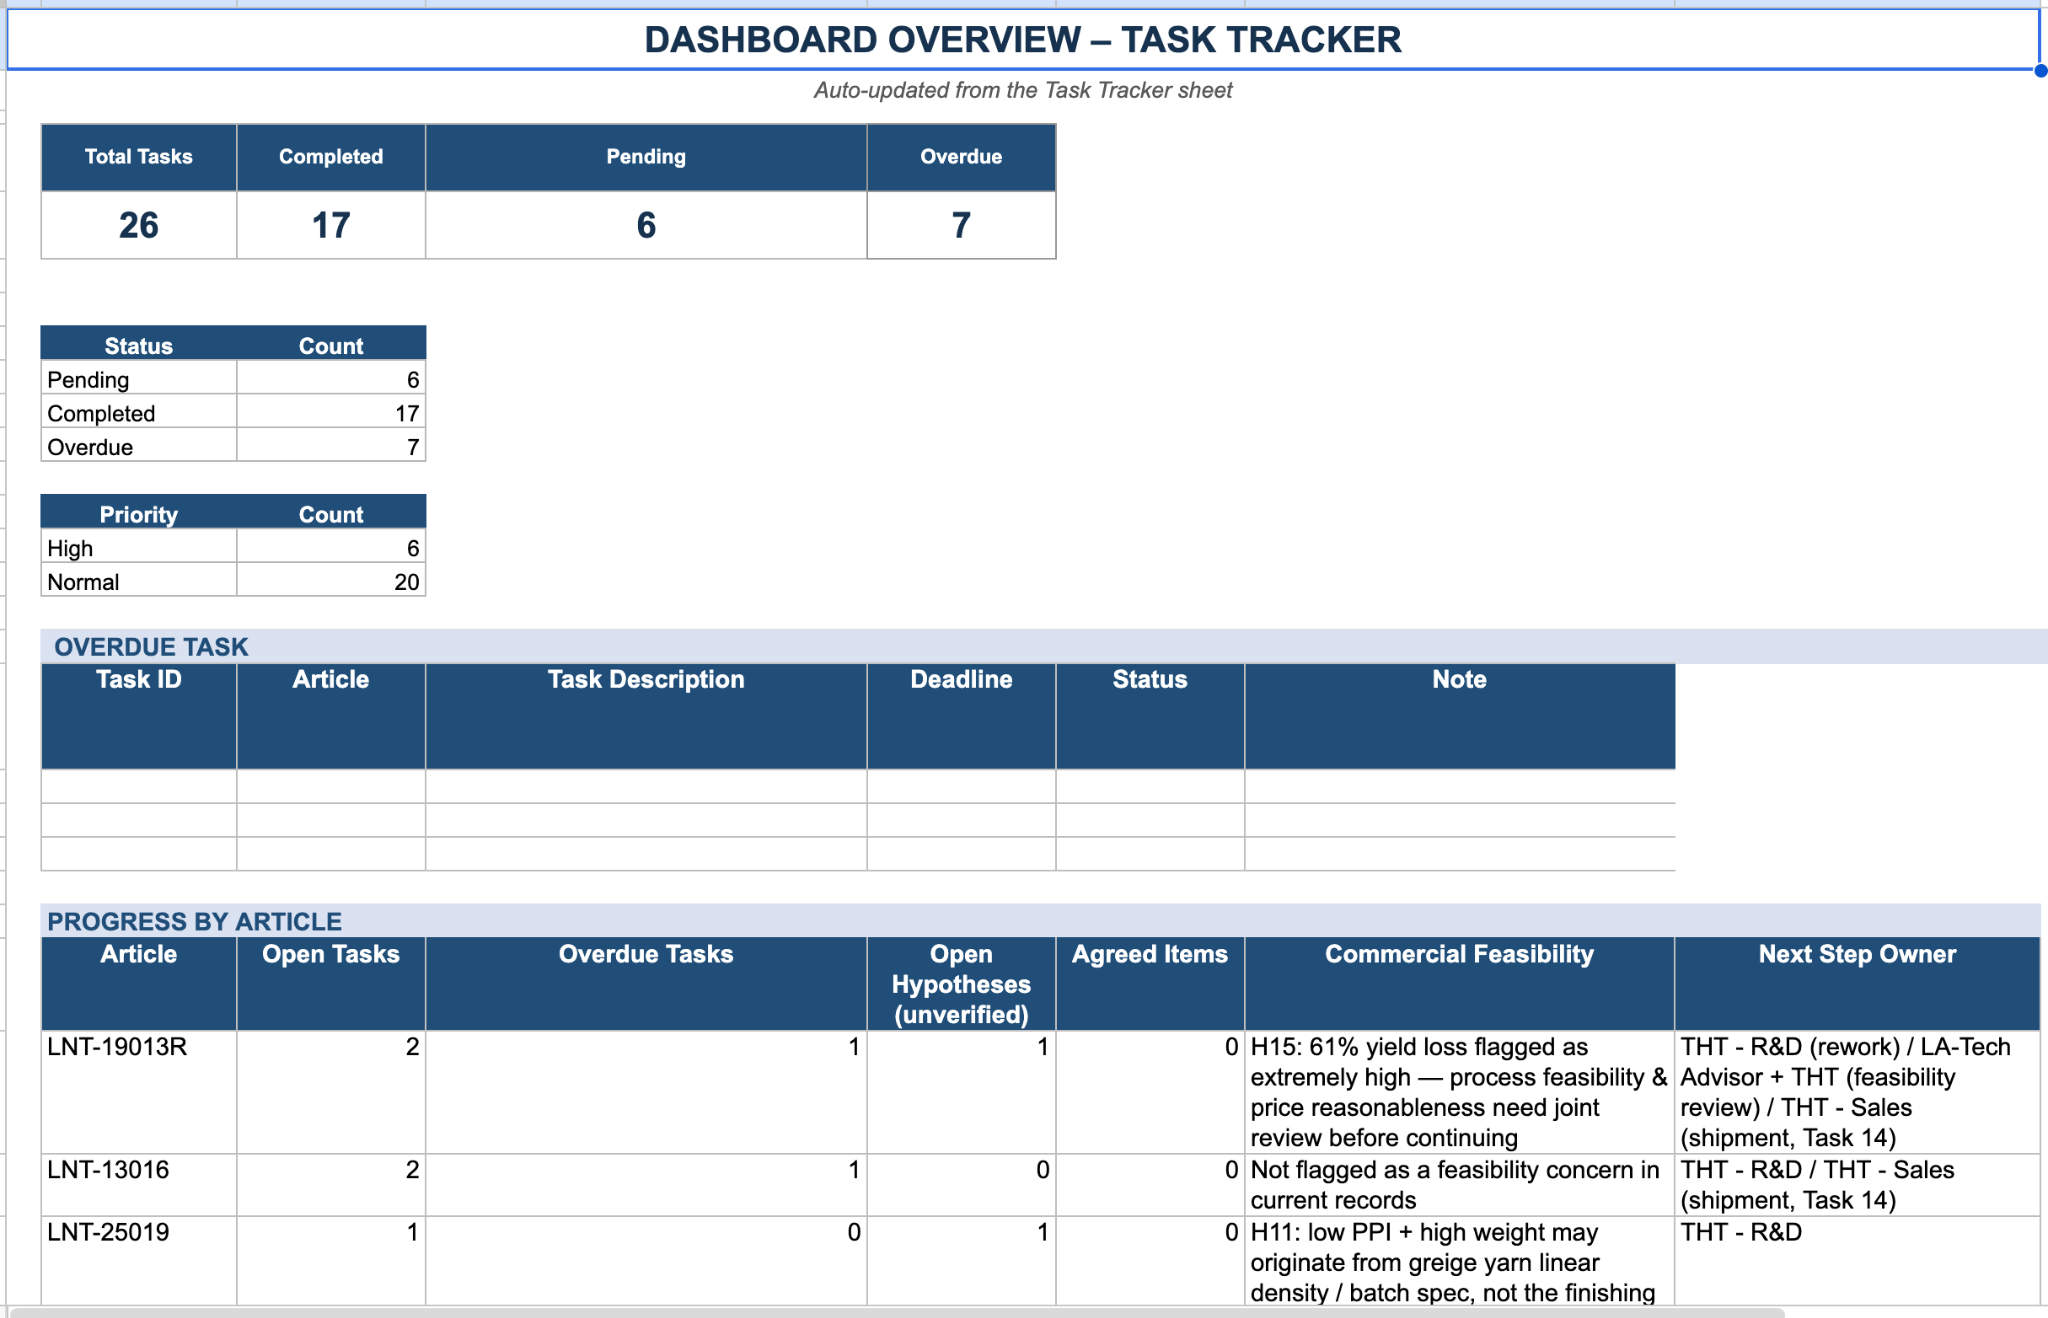Click the 'Not flagged as a feasibility concern' cell
2048x1318 pixels.
(x=1460, y=1185)
